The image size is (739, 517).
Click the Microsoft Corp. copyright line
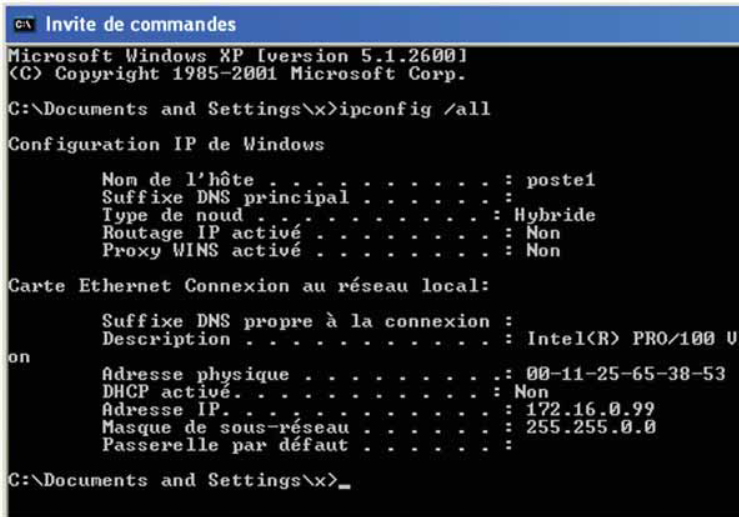click(x=237, y=74)
